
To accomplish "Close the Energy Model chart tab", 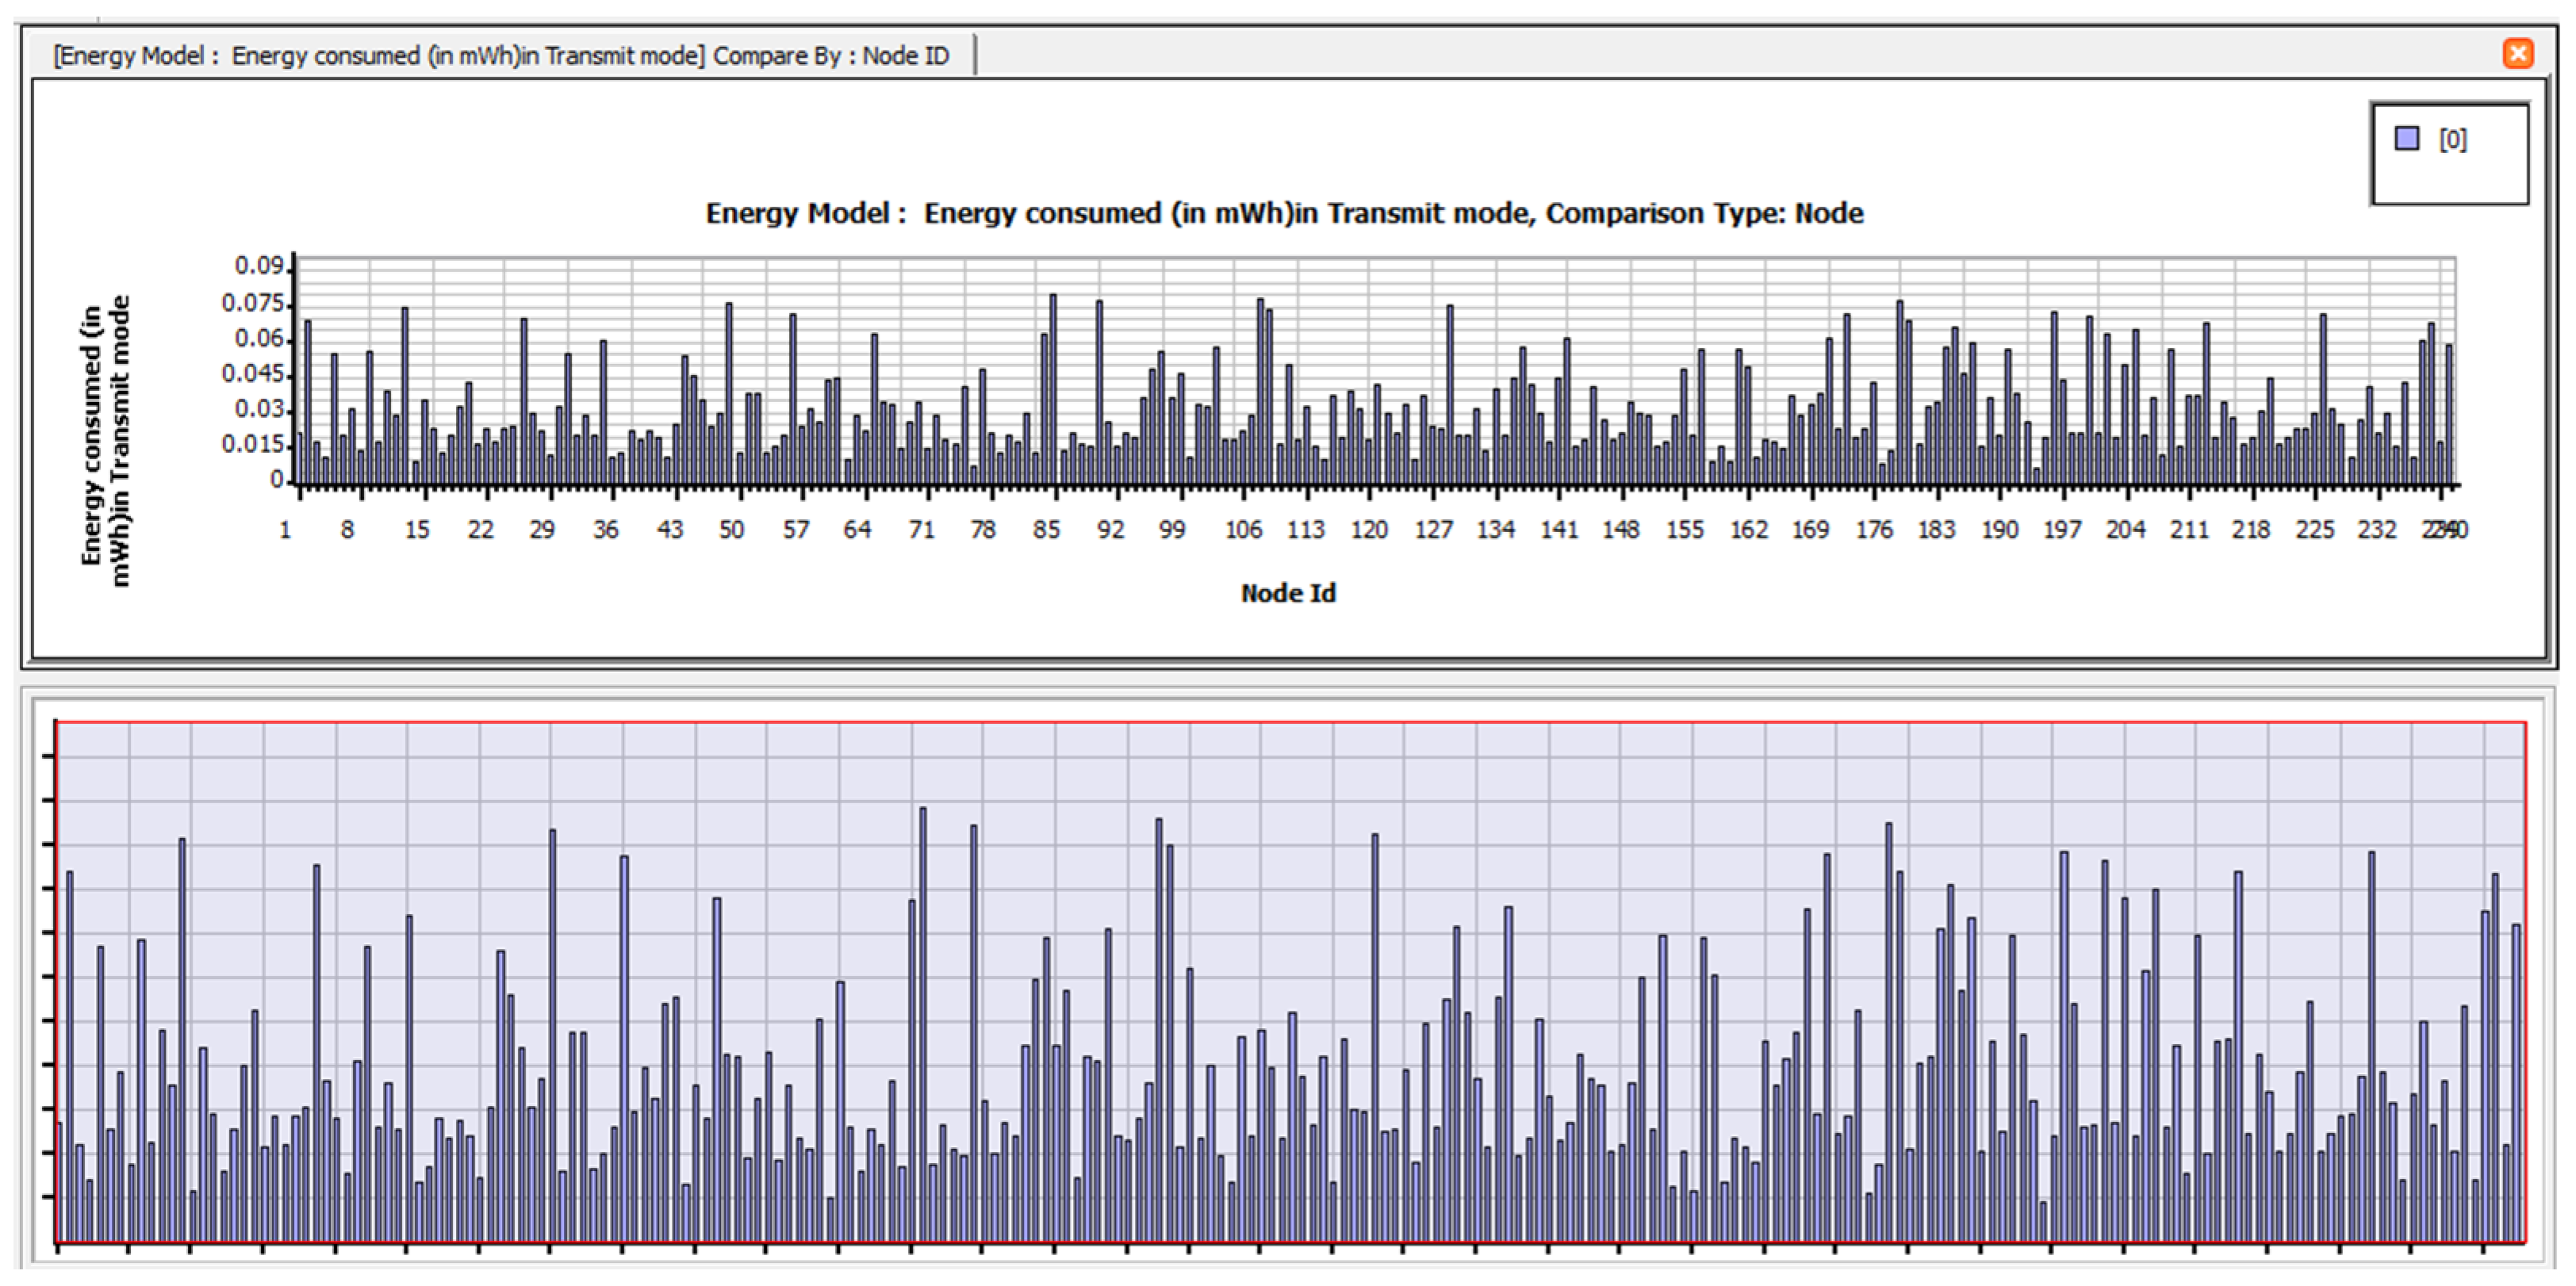I will 2517,53.
